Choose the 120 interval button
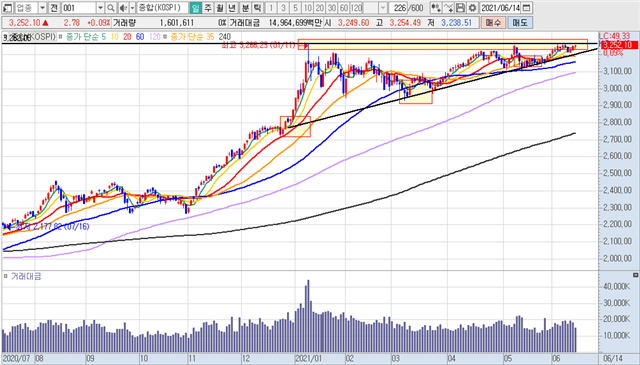 [356, 8]
